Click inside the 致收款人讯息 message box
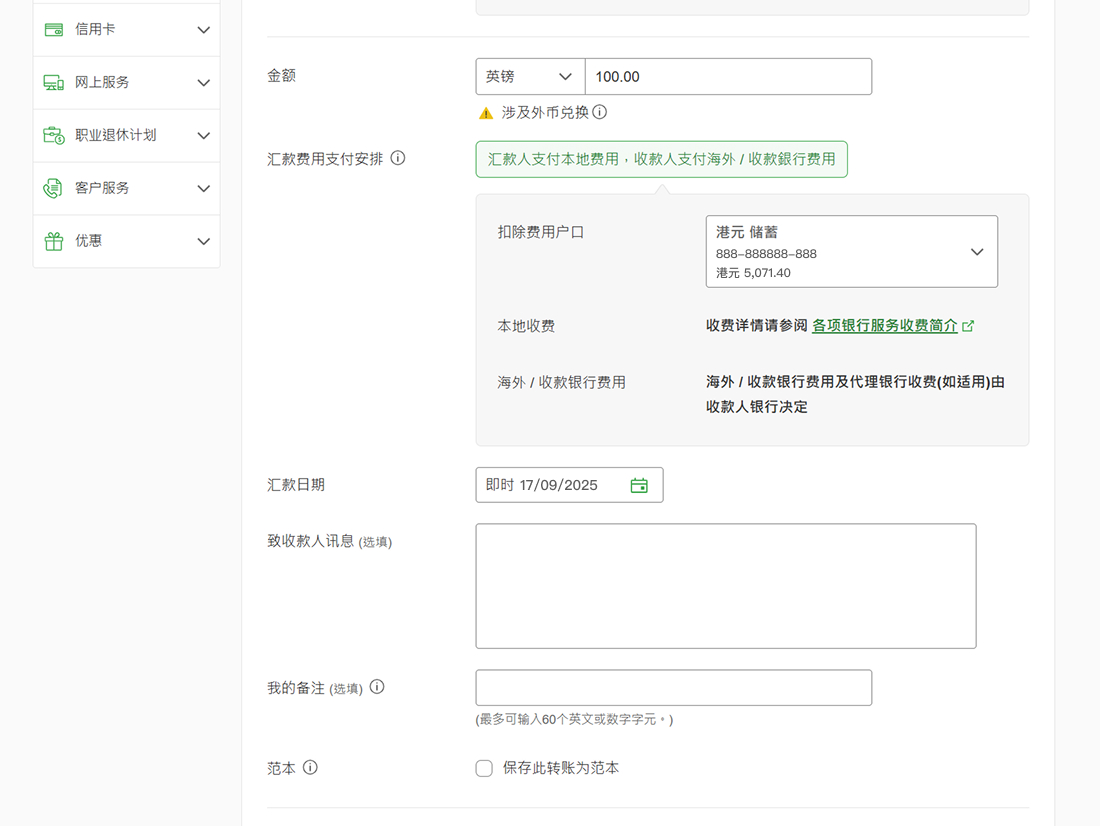The height and width of the screenshot is (826, 1100). click(x=725, y=585)
